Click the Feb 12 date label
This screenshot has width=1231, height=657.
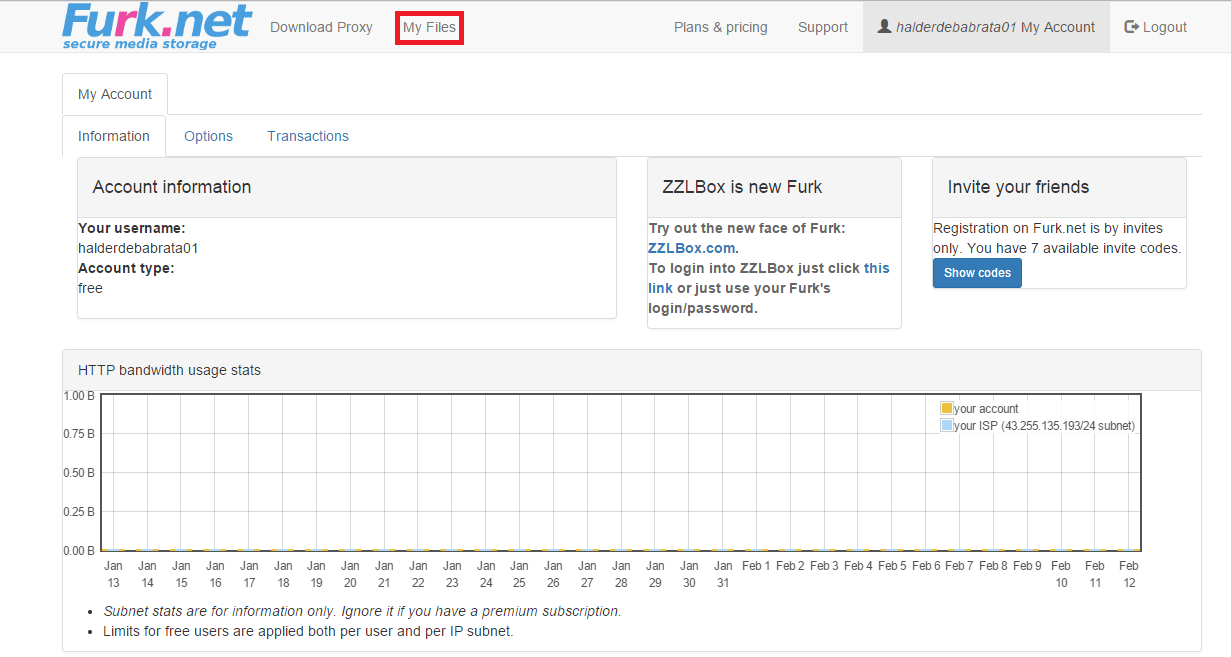(1129, 574)
